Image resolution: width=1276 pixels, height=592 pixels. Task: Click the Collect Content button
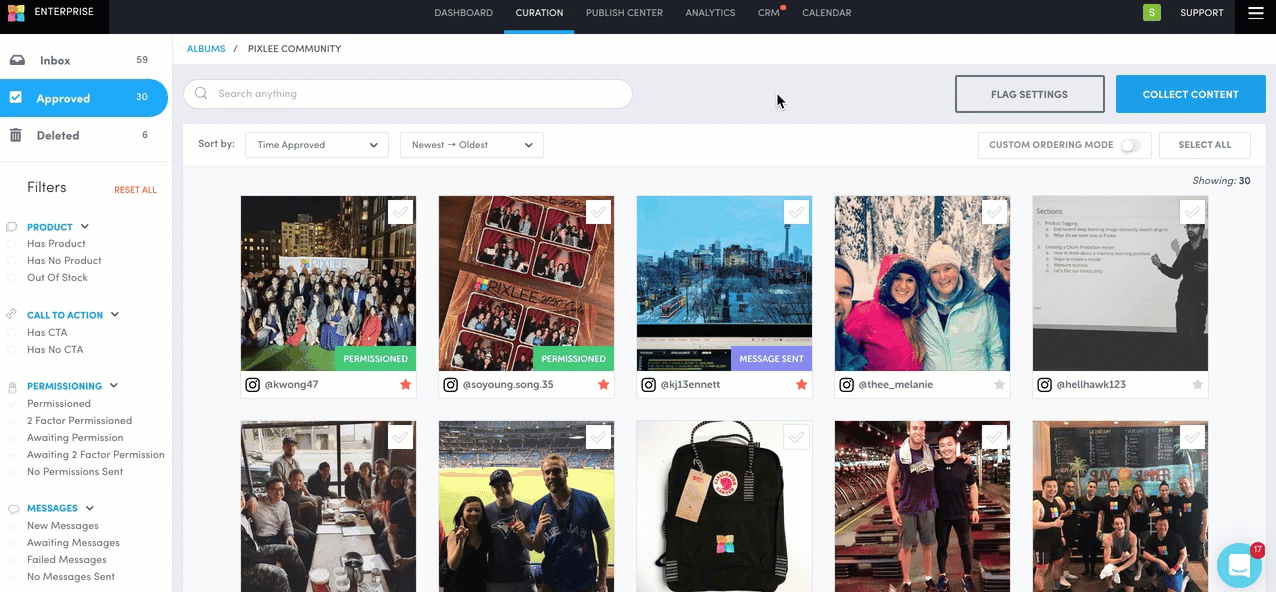(1190, 94)
